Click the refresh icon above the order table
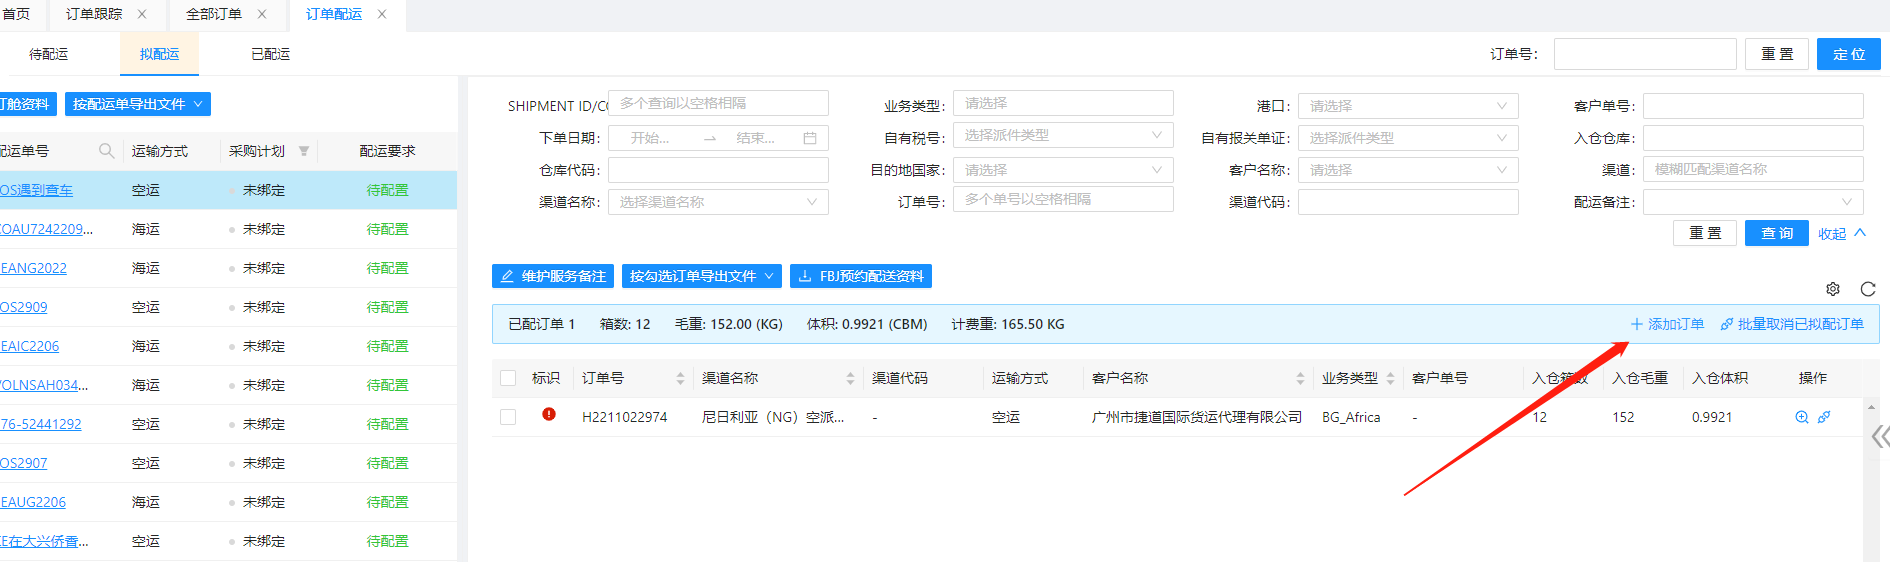Screen dimensions: 1890x562 pyautogui.click(x=1867, y=289)
